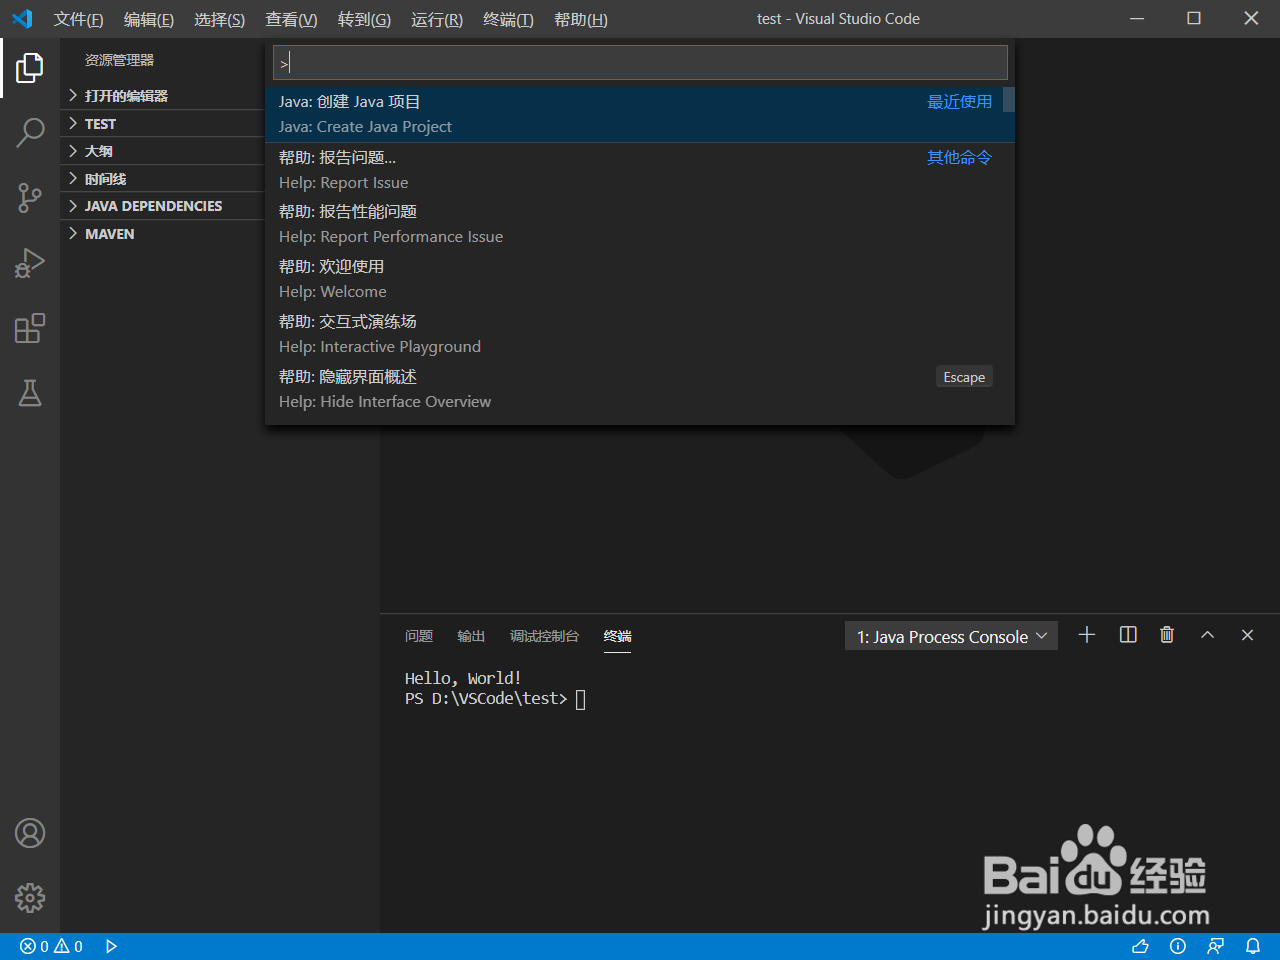
Task: Open the 转到(G) menu
Action: pyautogui.click(x=364, y=19)
